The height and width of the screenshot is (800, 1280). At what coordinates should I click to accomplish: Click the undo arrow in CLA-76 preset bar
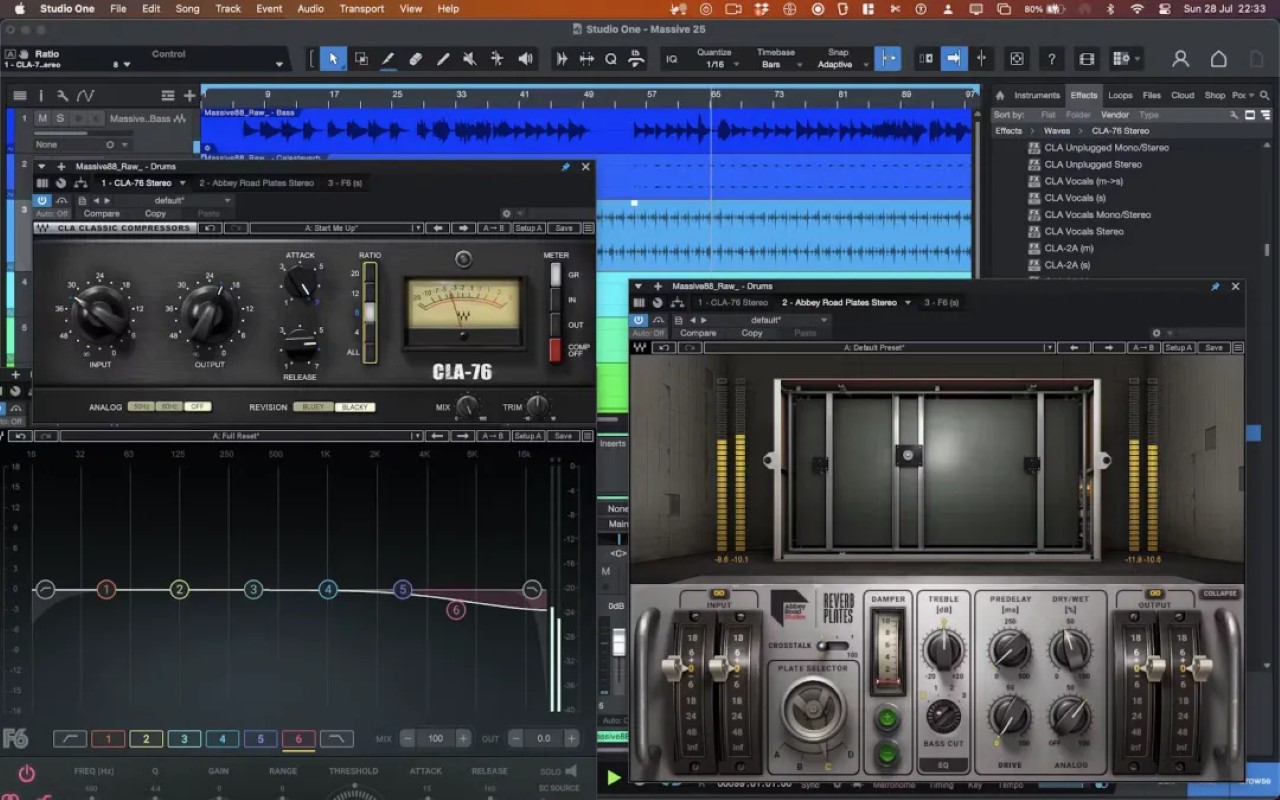click(x=209, y=228)
